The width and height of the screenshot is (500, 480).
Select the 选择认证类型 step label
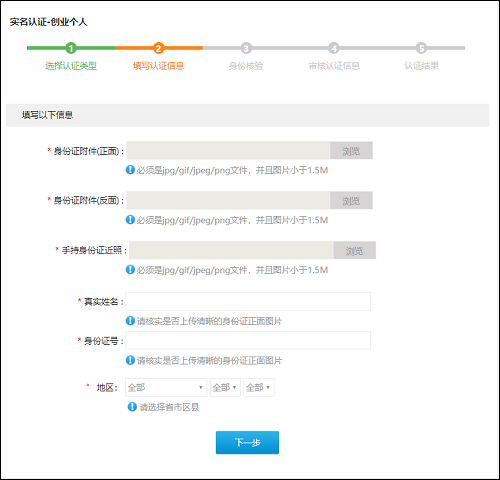point(71,66)
